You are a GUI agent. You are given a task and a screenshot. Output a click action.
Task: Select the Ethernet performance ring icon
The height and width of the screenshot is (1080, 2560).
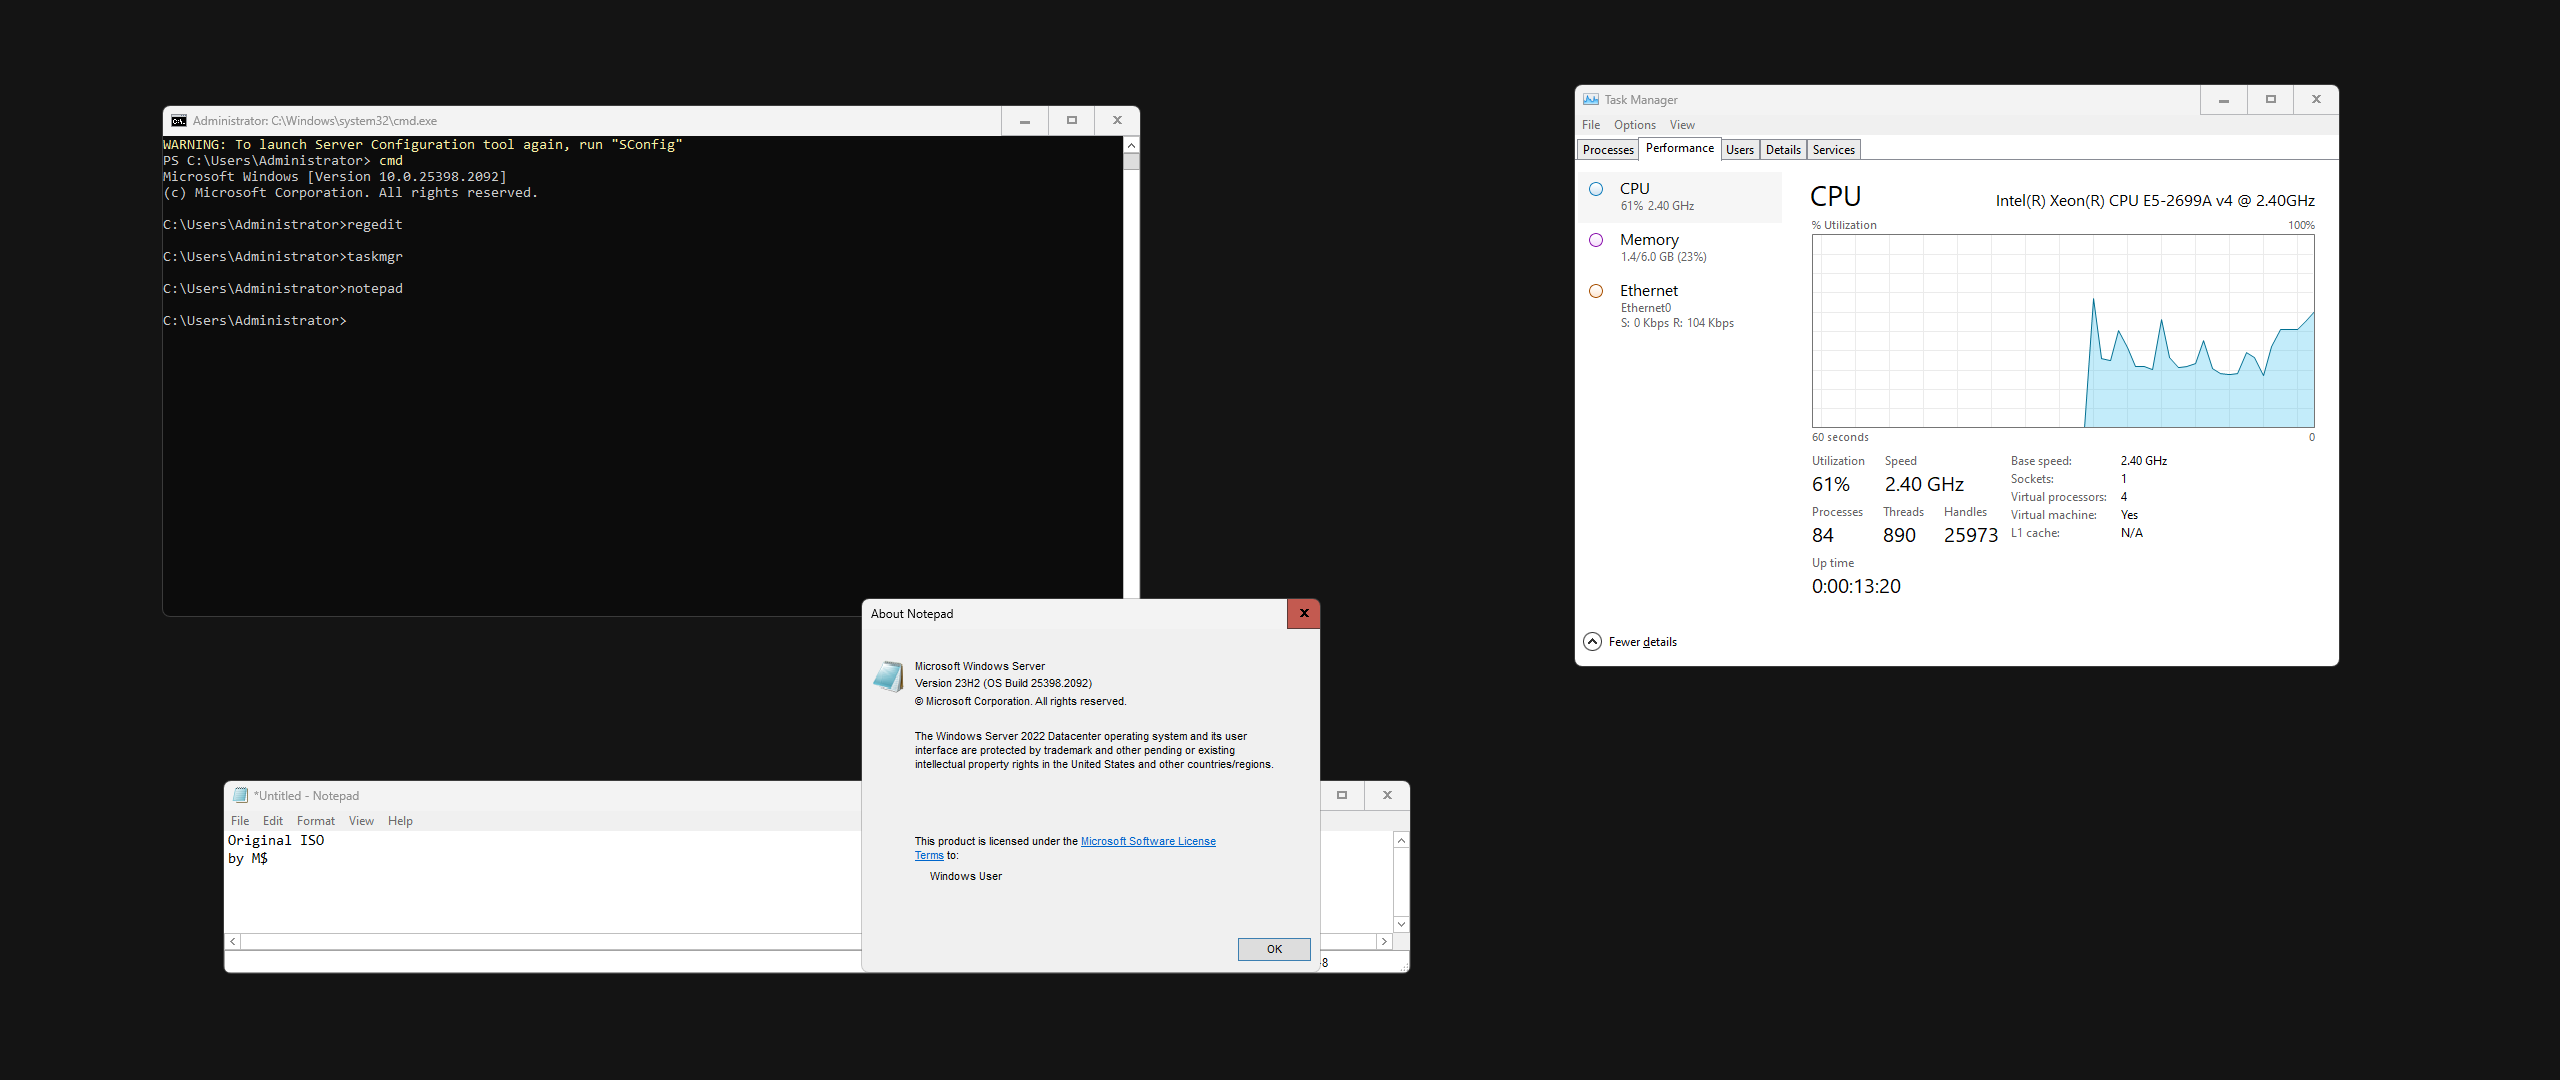(x=1596, y=291)
